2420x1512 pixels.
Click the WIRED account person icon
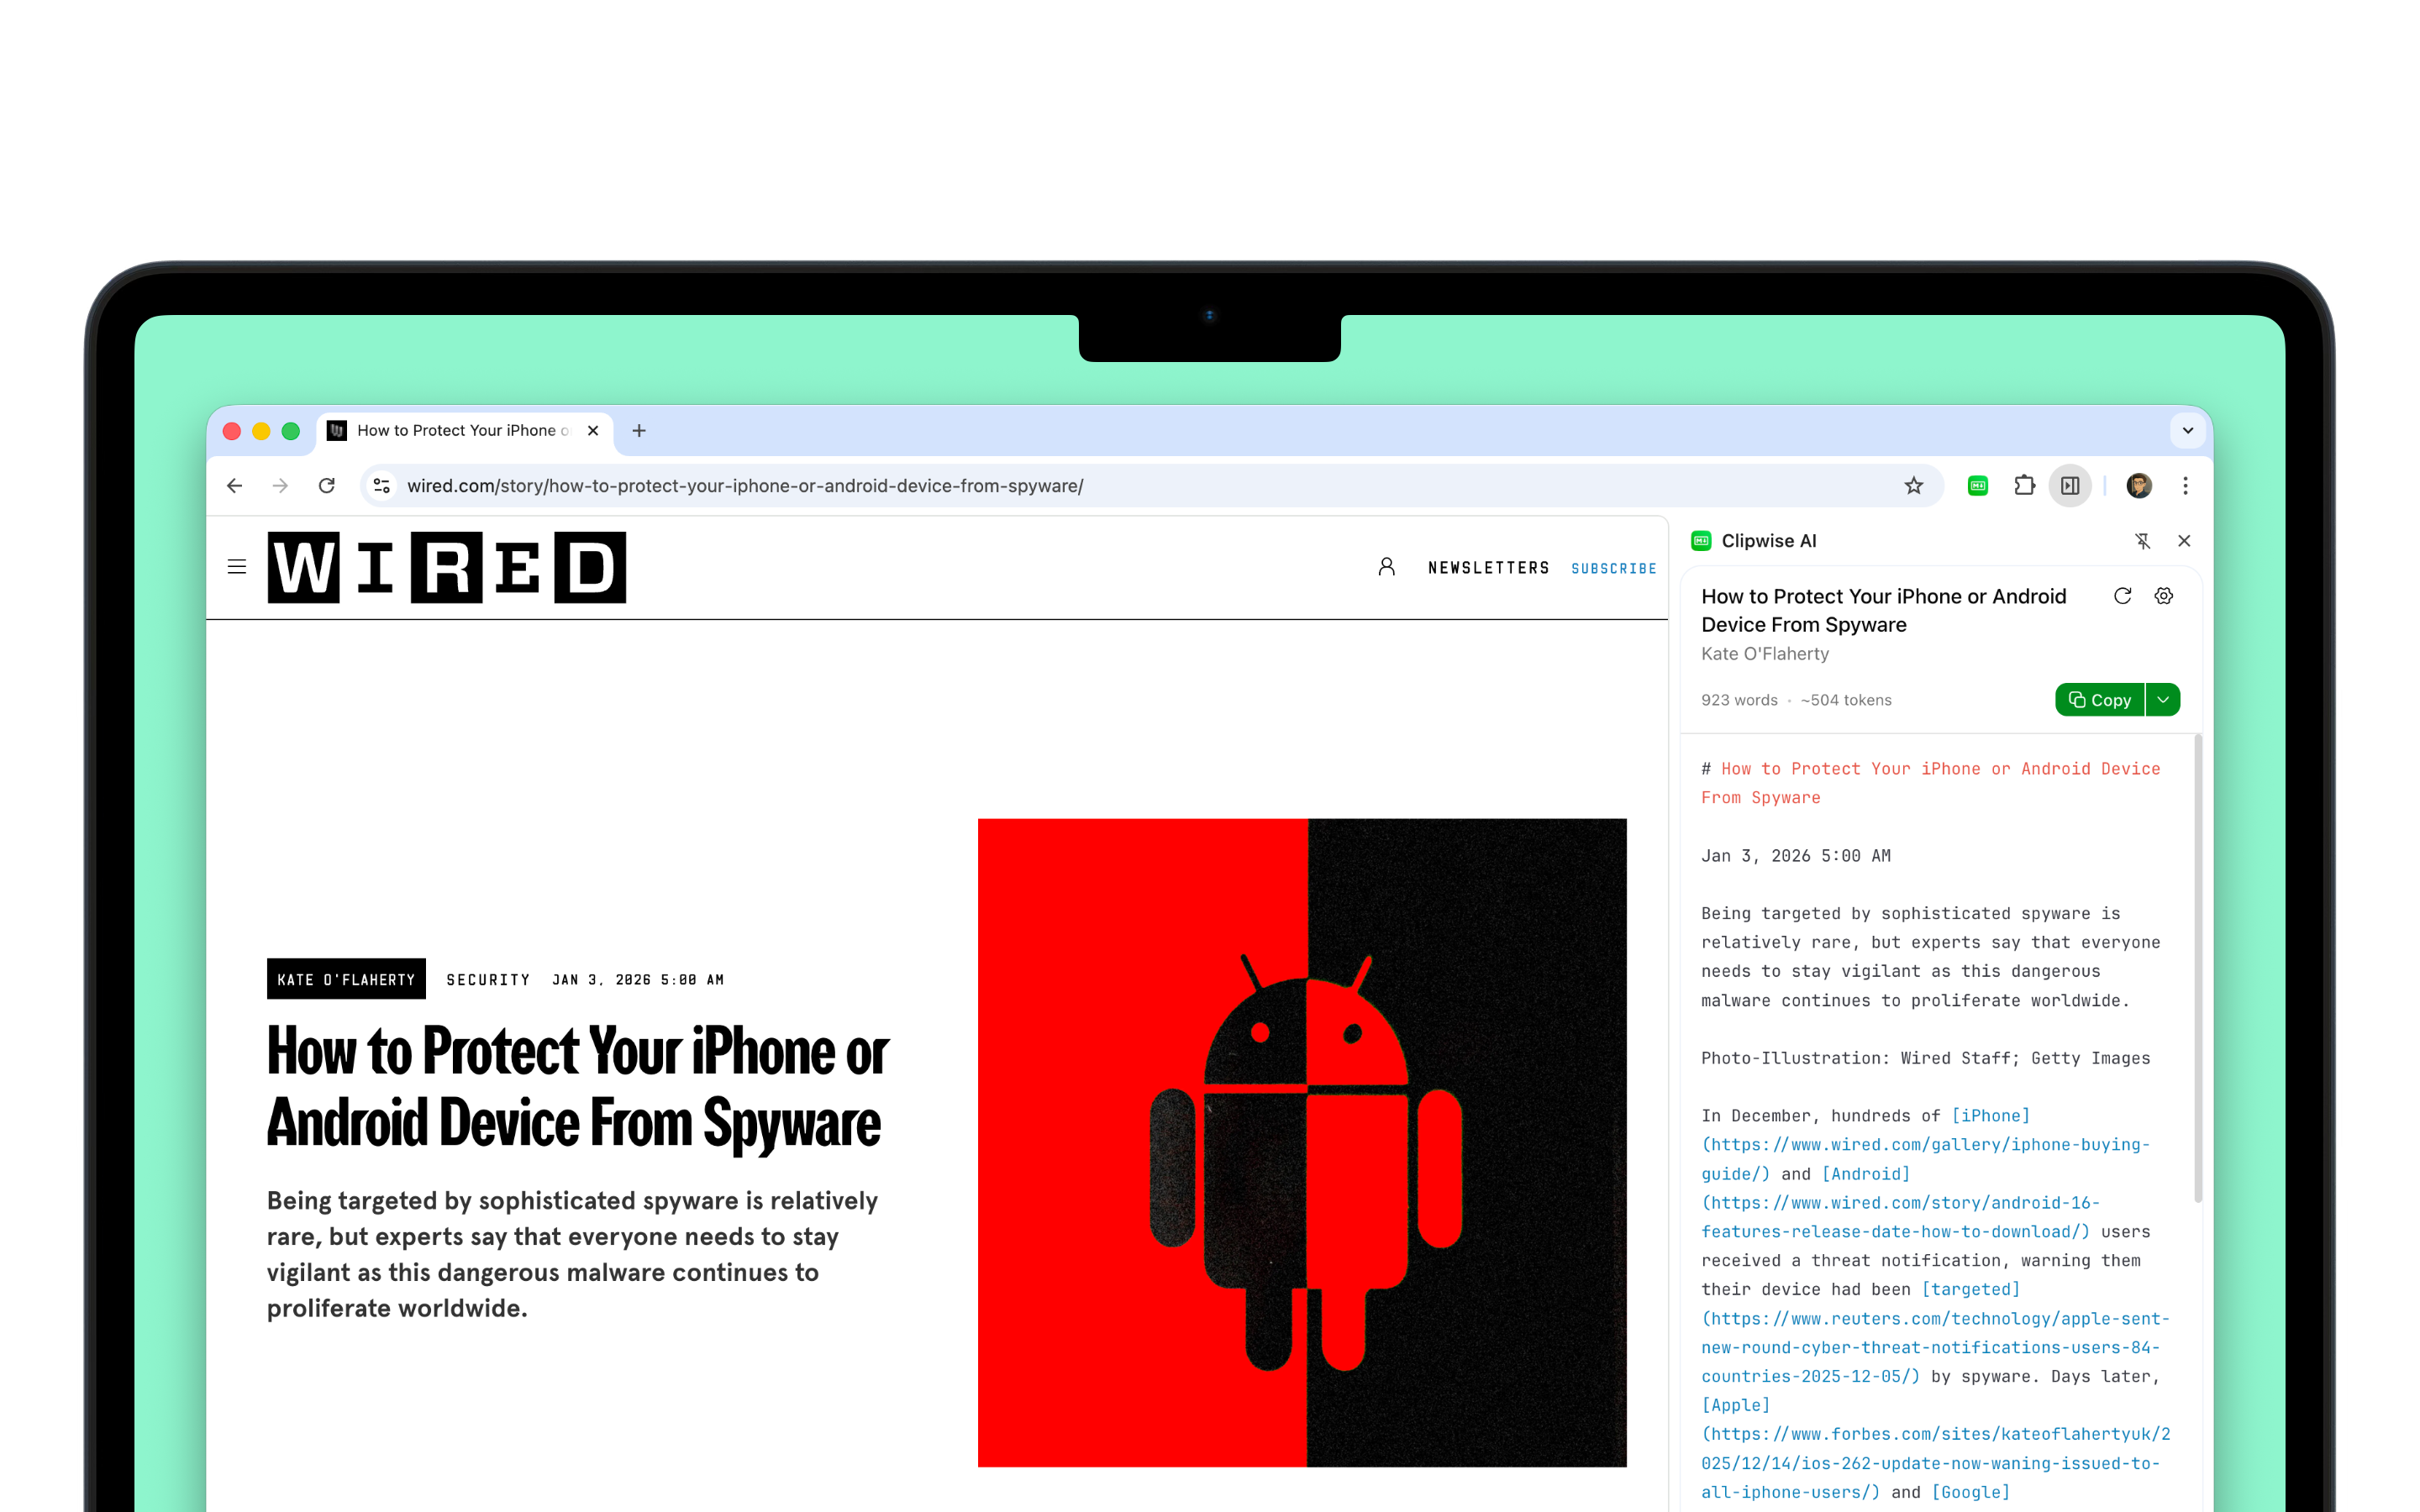pyautogui.click(x=1387, y=566)
